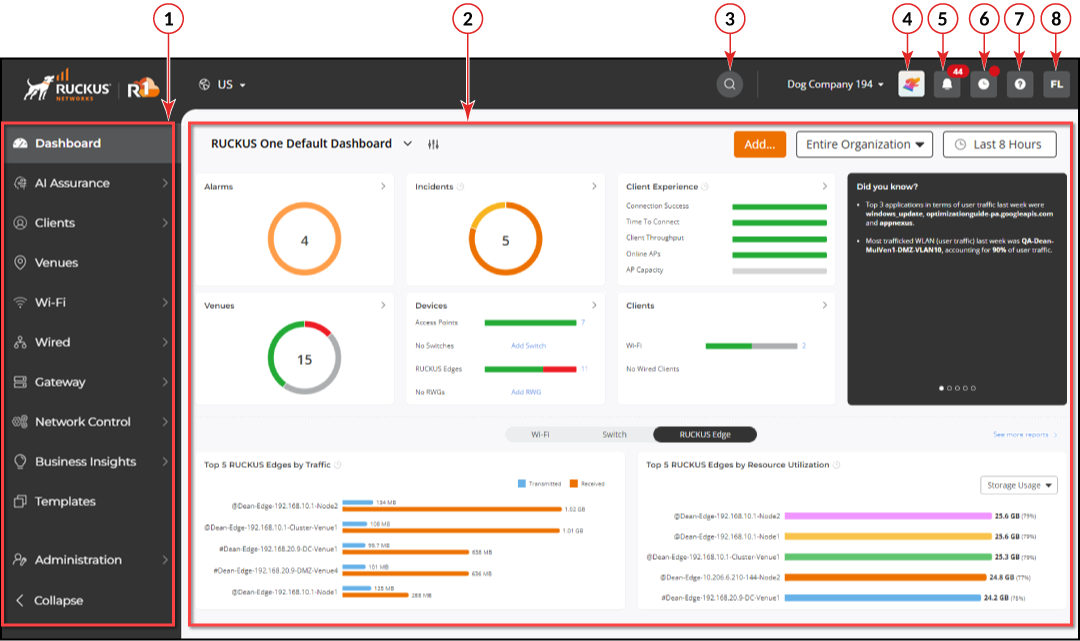Viewport: 1080px width, 641px height.
Task: Open the Venues menu in sidebar
Action: [x=56, y=262]
